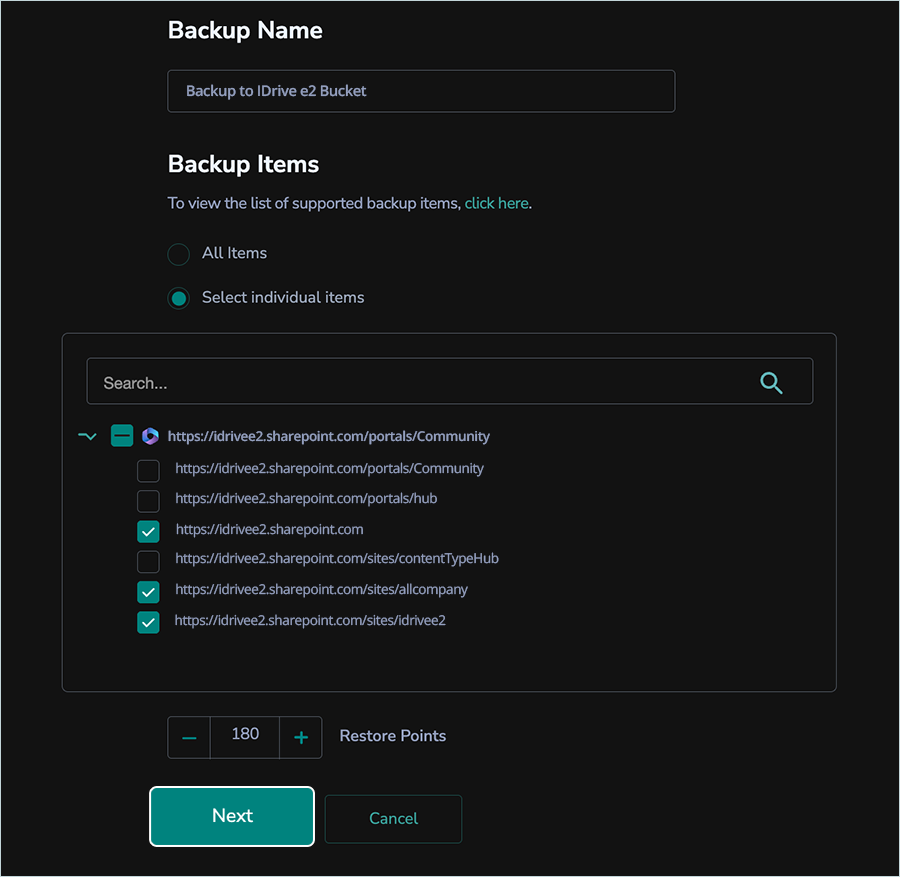Image resolution: width=900 pixels, height=877 pixels.
Task: Click the search magnifier icon
Action: 771,383
